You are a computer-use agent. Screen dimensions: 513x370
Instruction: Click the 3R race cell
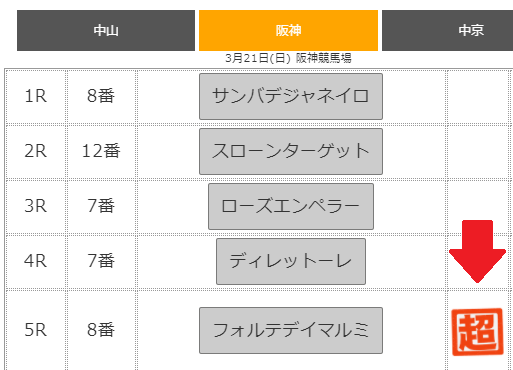click(35, 206)
